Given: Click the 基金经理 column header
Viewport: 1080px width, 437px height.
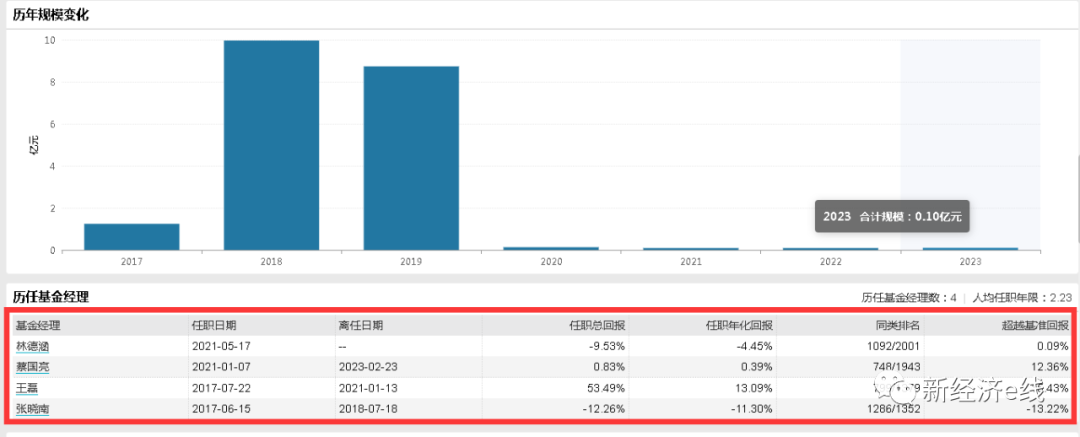Looking at the screenshot, I should tap(38, 325).
